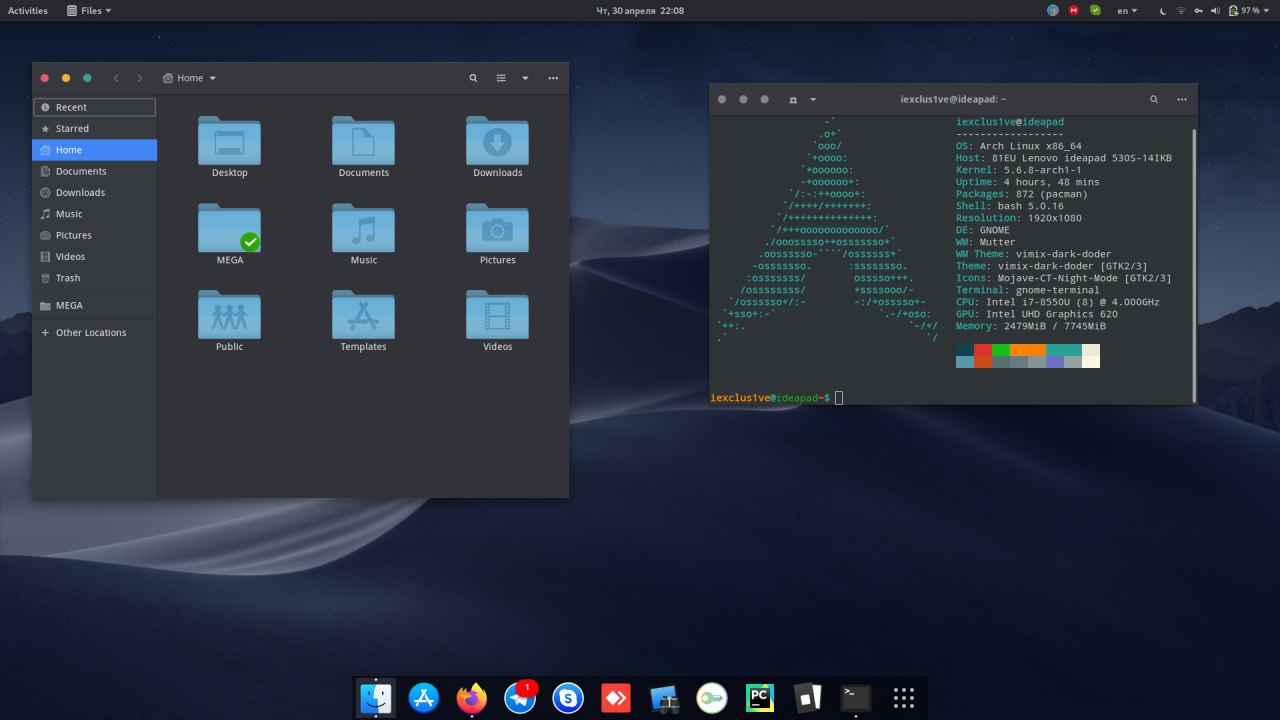Viewport: 1280px width, 720px height.
Task: Select Music in Files sidebar
Action: click(x=95, y=214)
